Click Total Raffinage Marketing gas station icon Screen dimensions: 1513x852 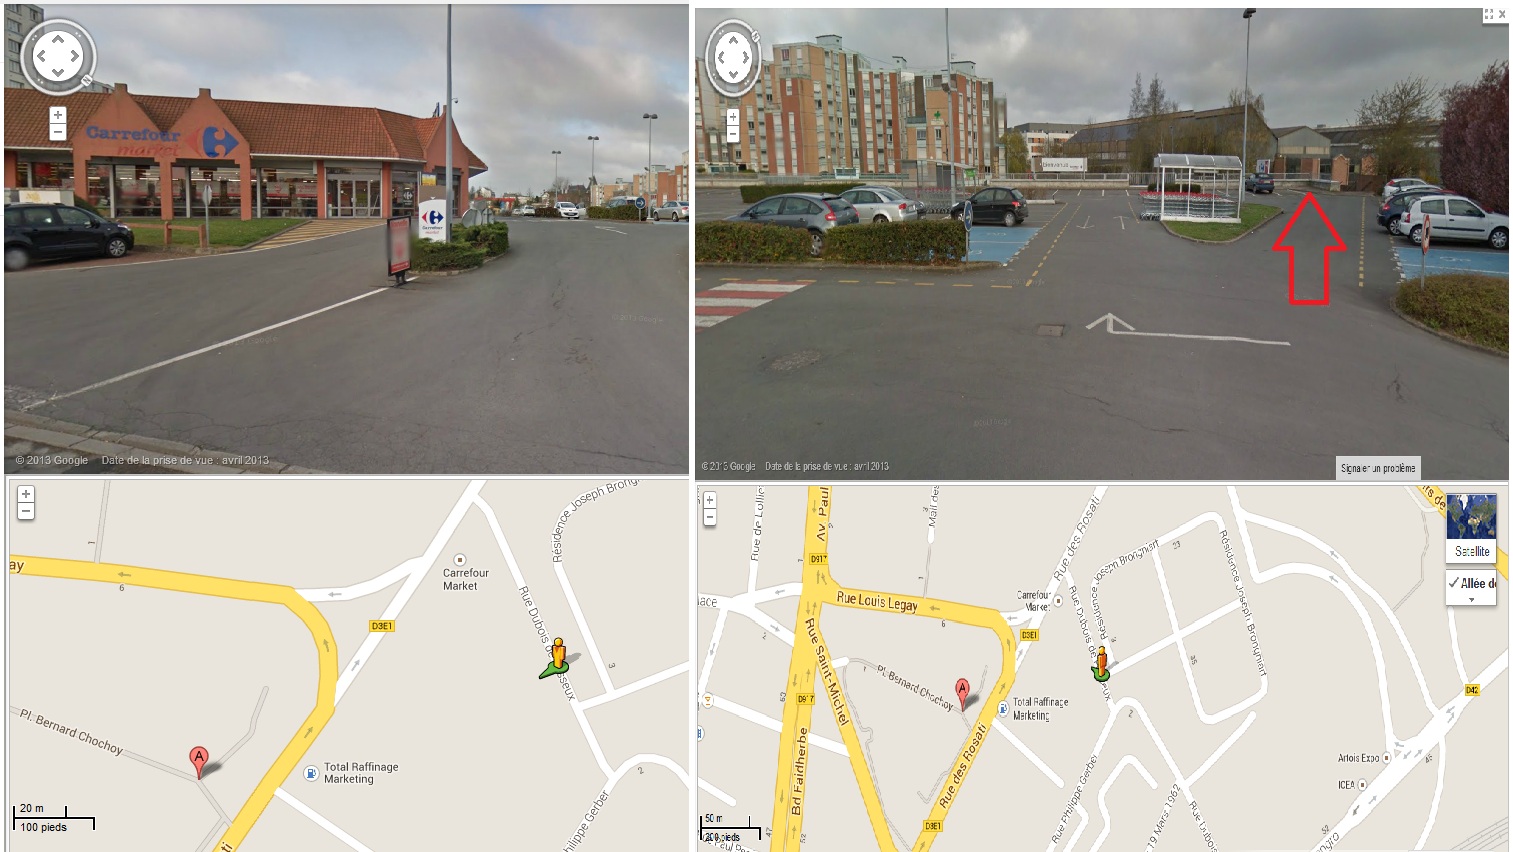(311, 773)
